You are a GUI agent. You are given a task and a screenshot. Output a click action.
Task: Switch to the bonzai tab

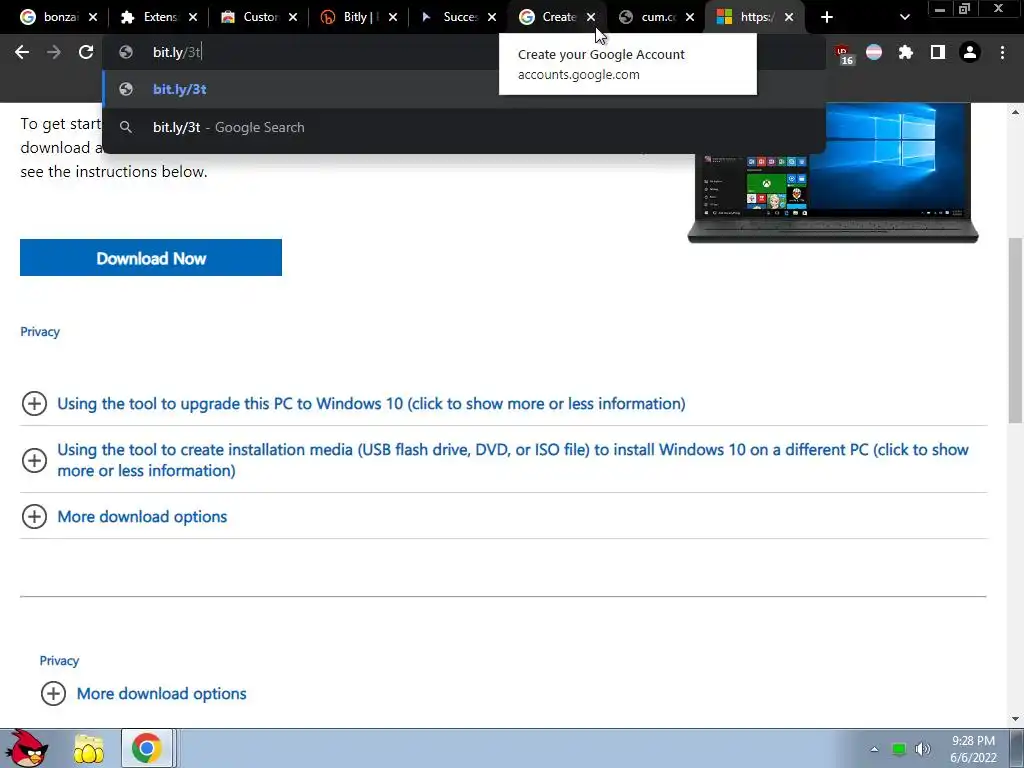point(51,17)
